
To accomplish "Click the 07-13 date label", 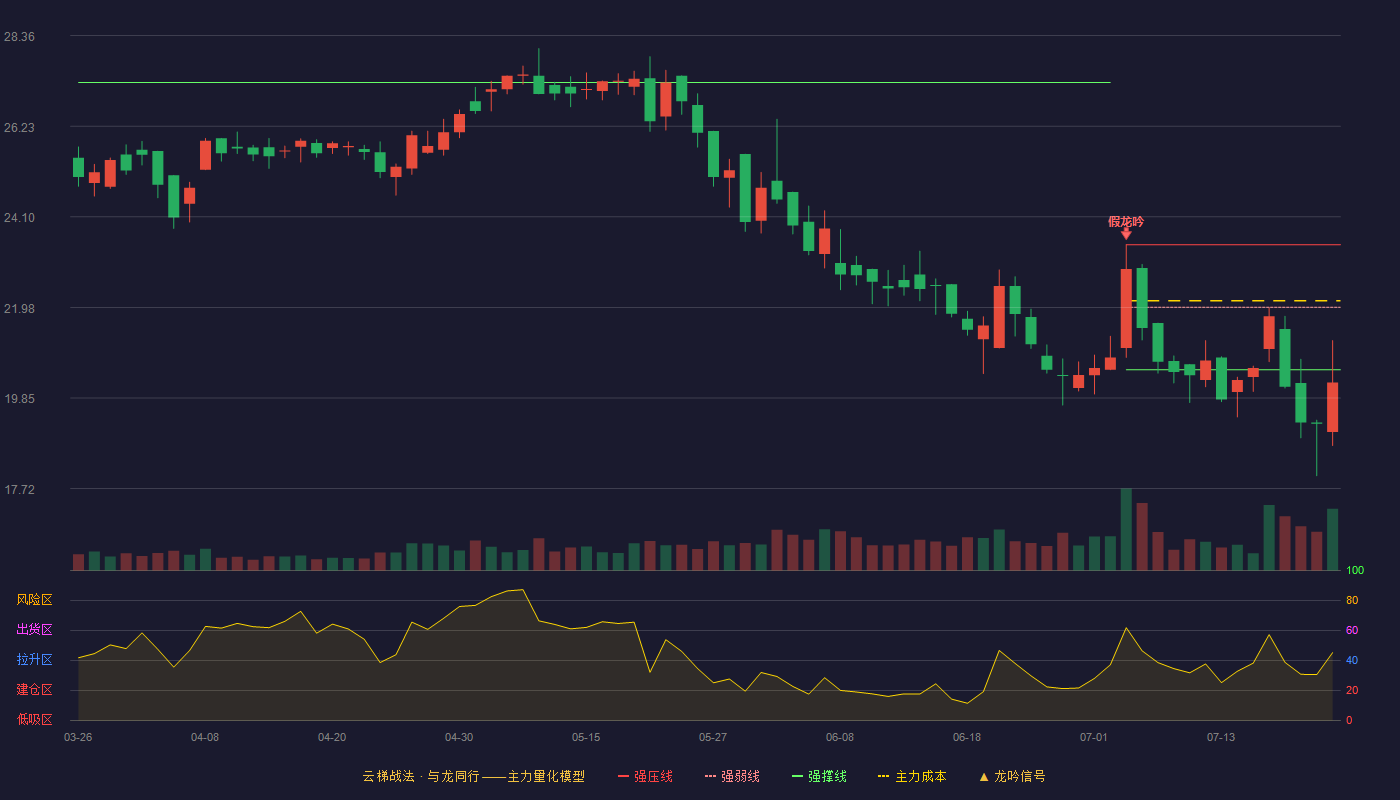I will pyautogui.click(x=1221, y=737).
